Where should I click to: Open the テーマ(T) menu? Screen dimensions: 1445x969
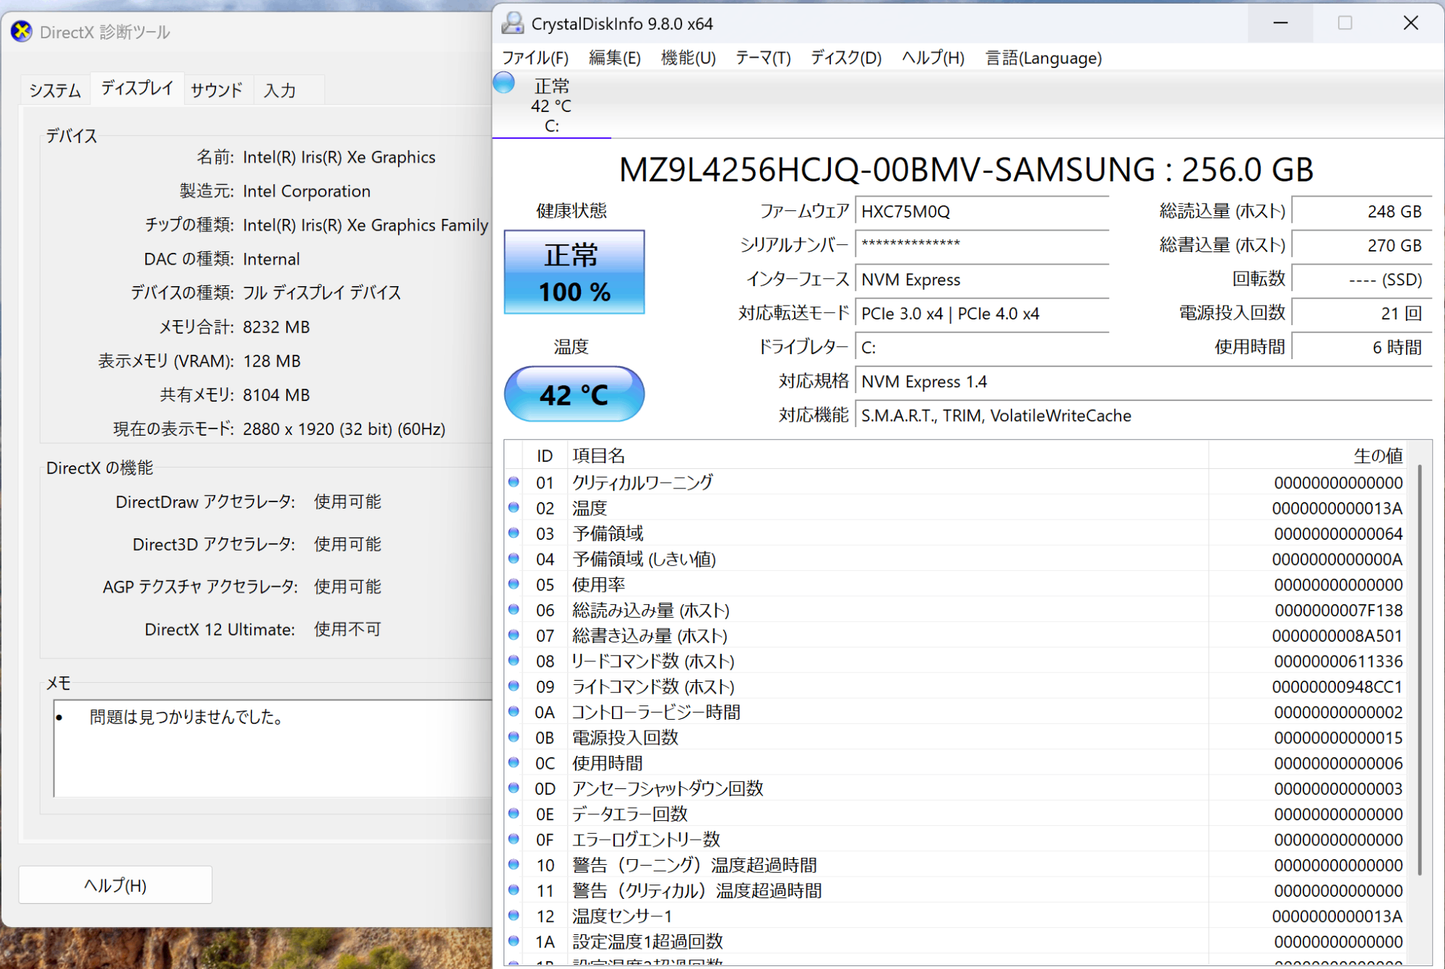(x=763, y=58)
